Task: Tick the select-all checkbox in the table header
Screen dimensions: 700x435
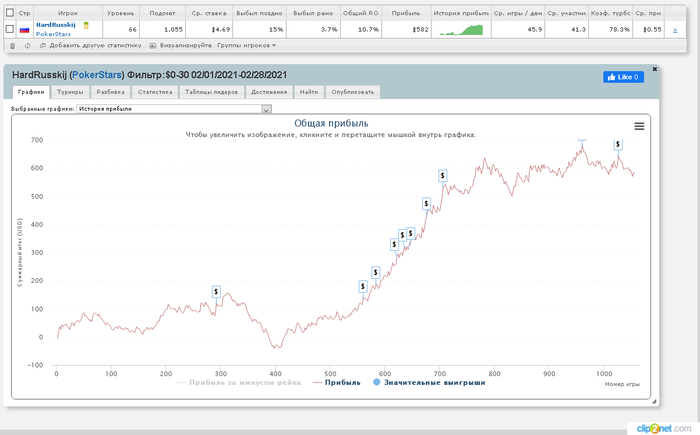Action: 10,13
